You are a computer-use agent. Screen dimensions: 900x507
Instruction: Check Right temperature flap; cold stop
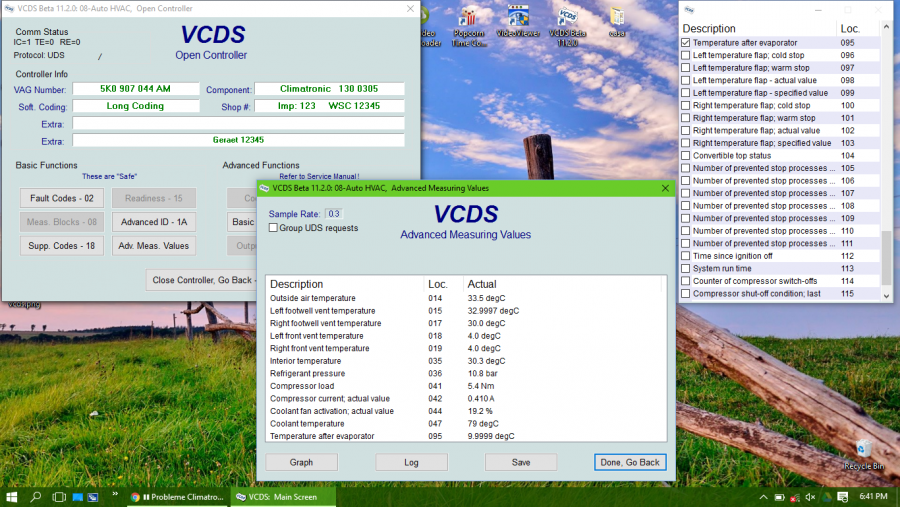[x=685, y=106]
